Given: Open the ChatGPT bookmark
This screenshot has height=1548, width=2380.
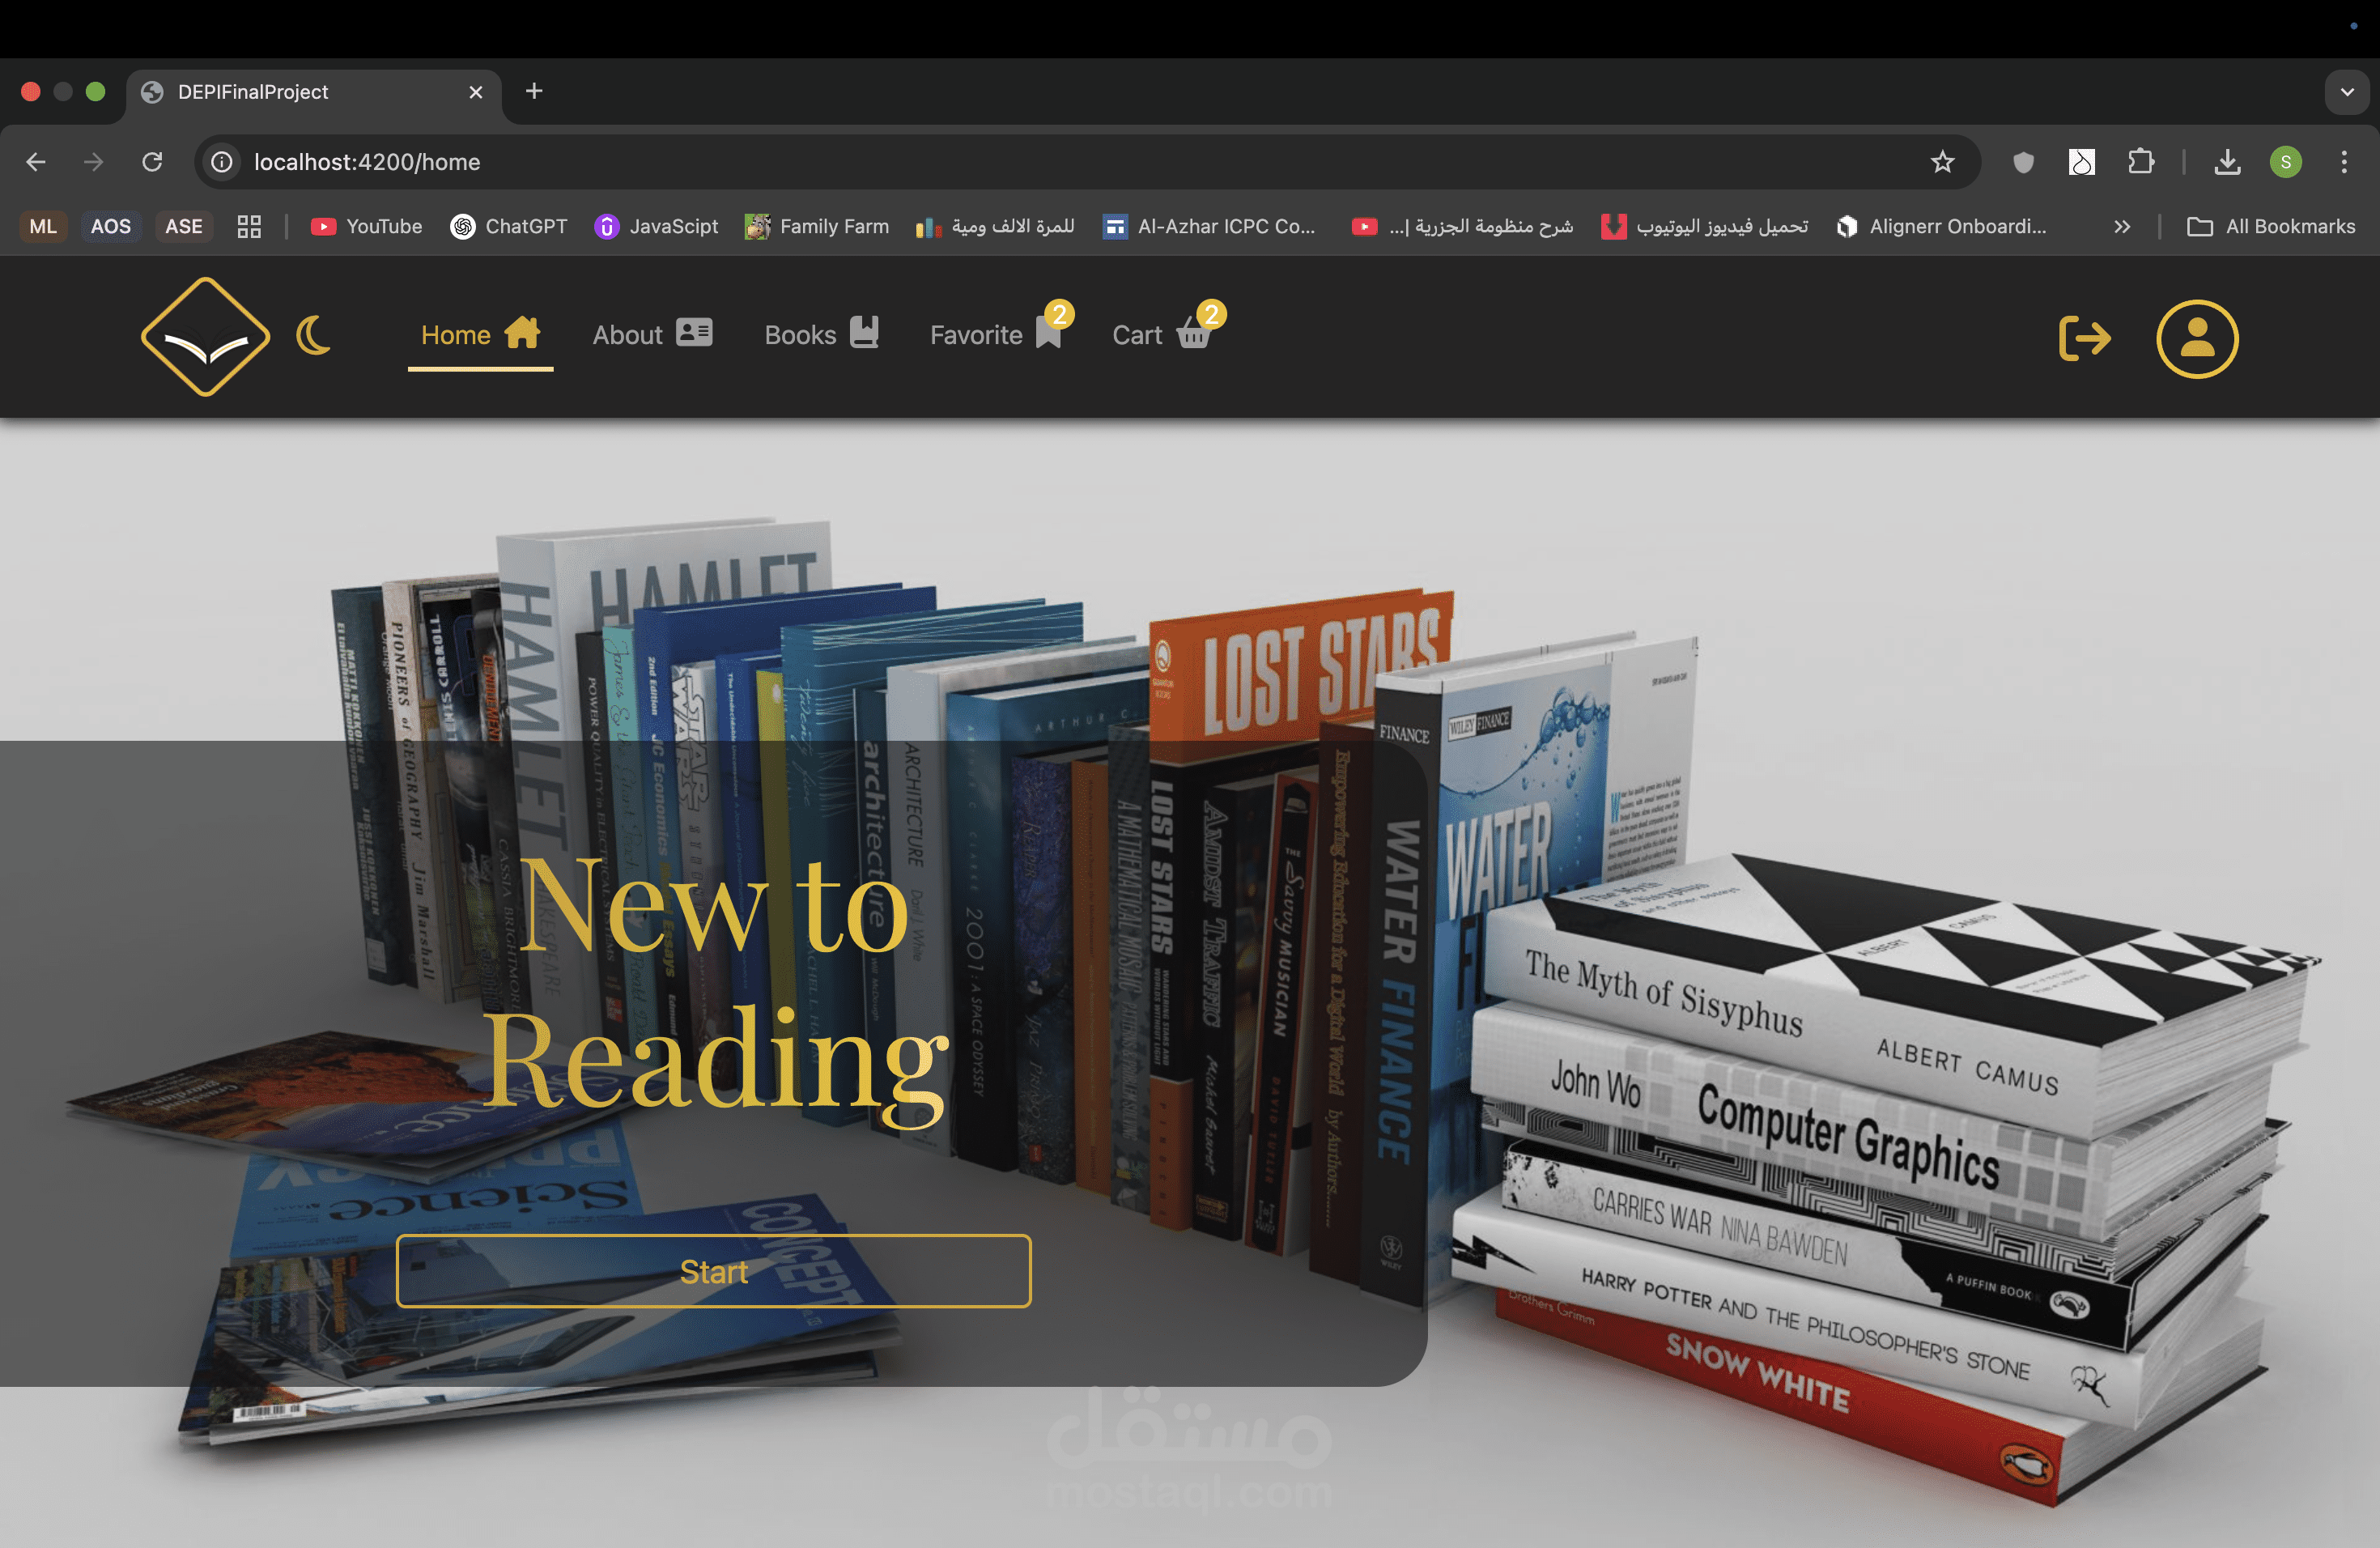Looking at the screenshot, I should click(509, 226).
